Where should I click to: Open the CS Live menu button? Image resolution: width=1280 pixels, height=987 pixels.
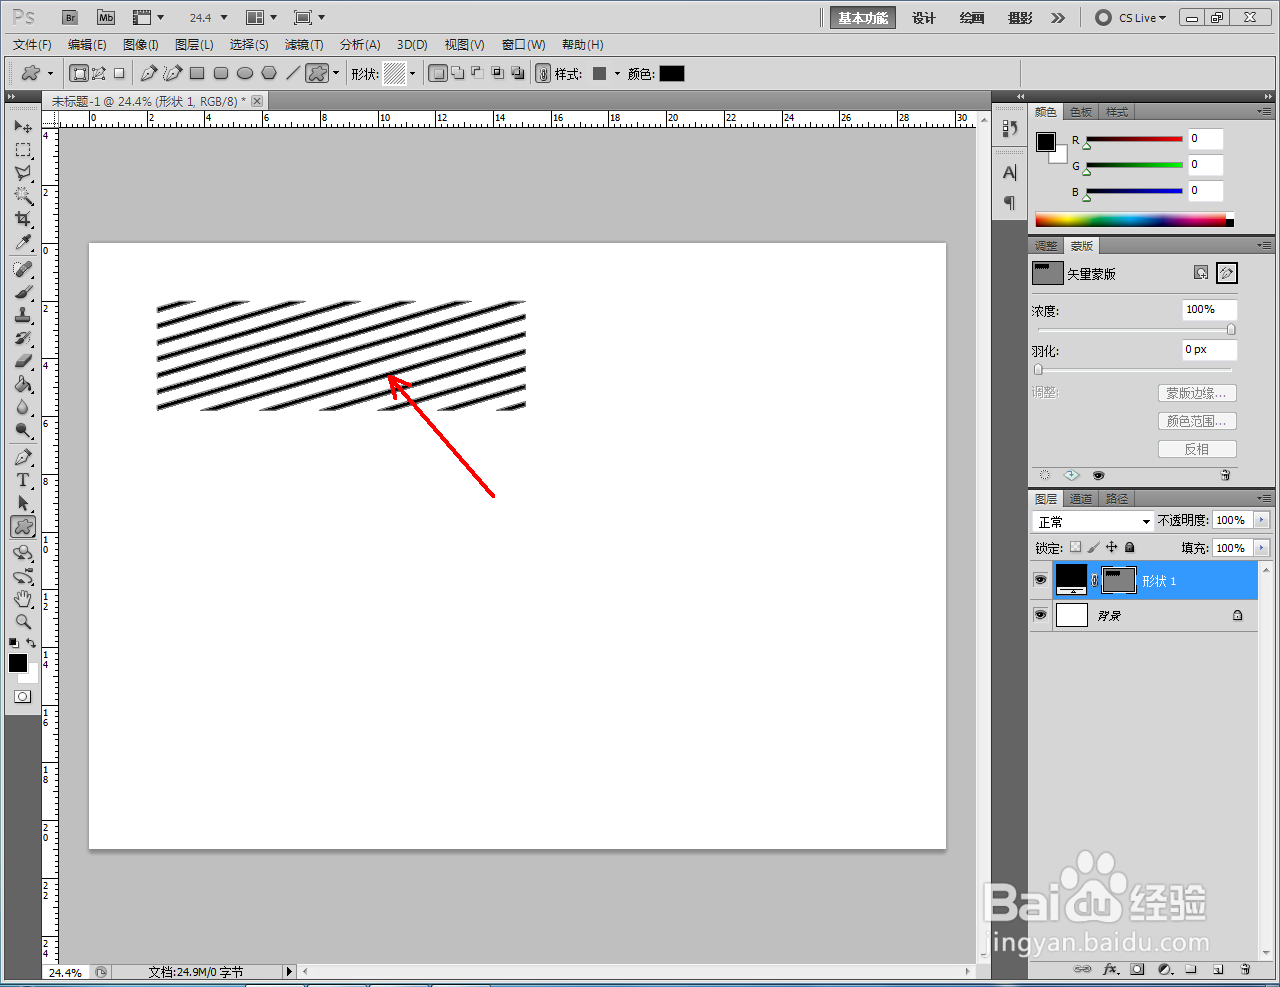(1132, 18)
